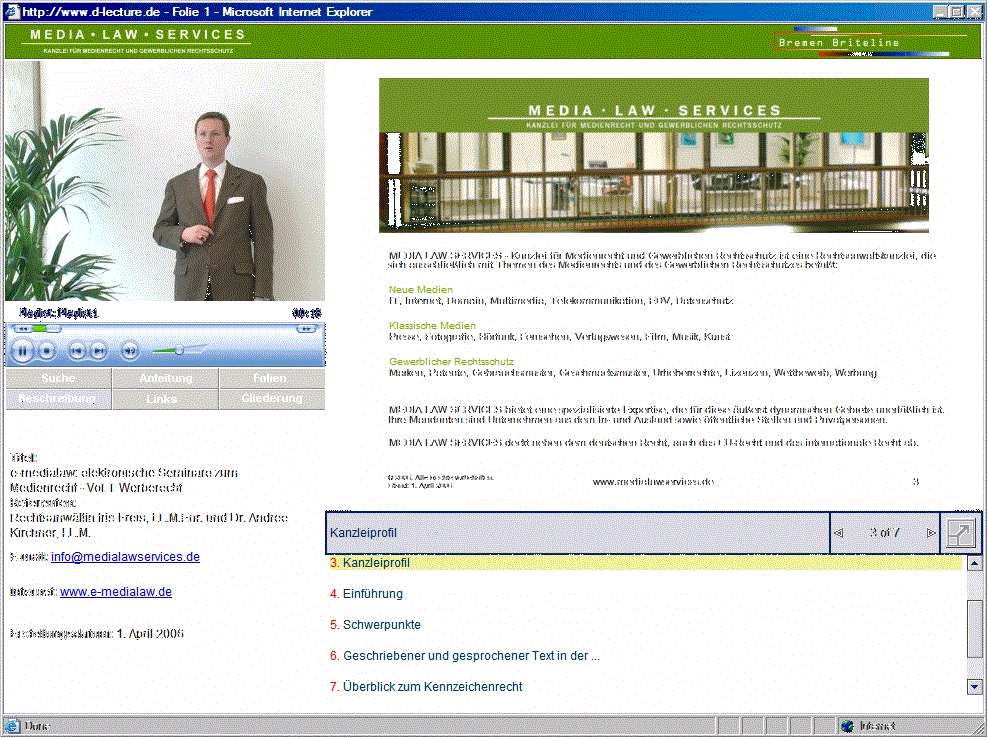Open the Suche tab
Viewport: 988px width, 738px height.
coord(59,378)
